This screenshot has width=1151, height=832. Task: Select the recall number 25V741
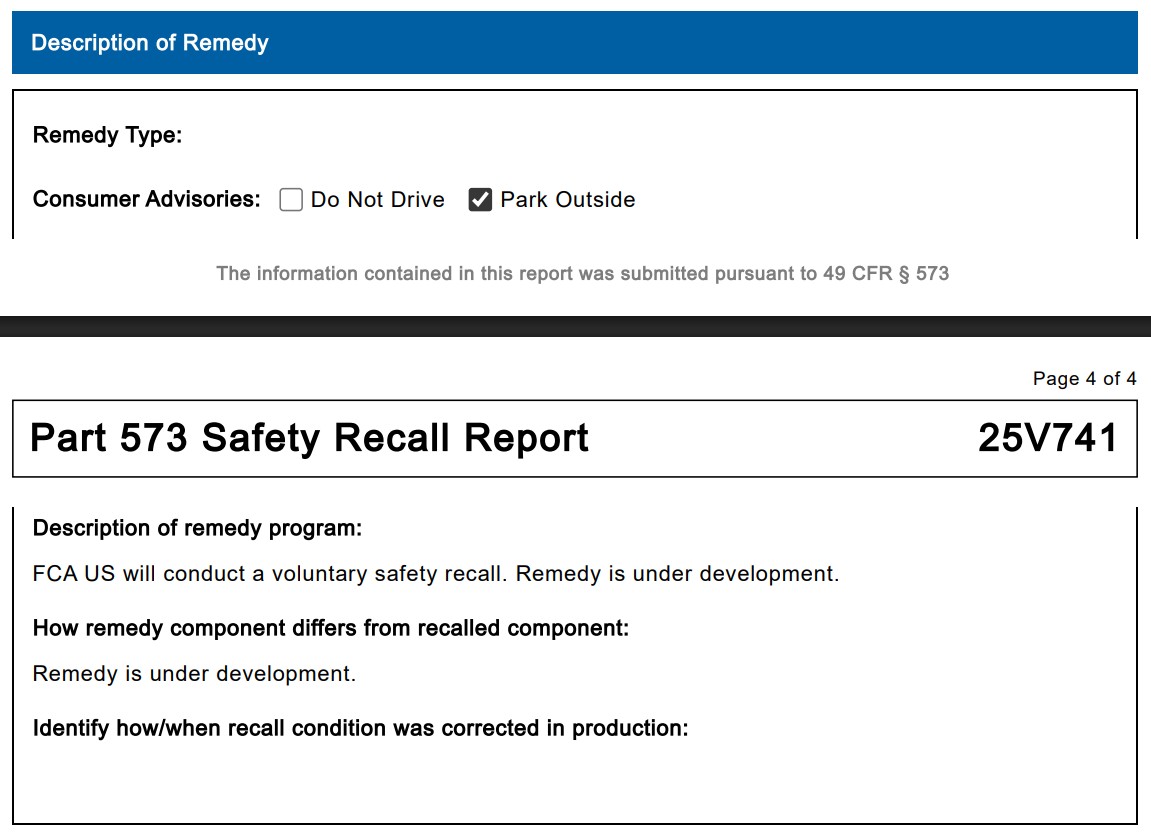pyautogui.click(x=1047, y=438)
